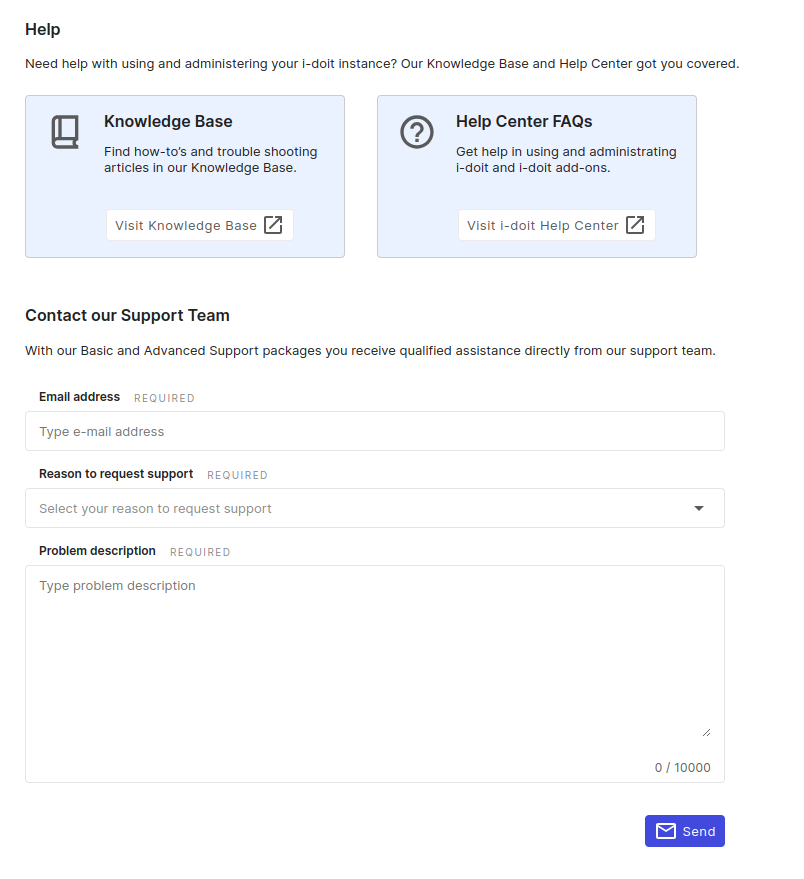
Task: Expand the reason dropdown using its arrow
Action: pyautogui.click(x=699, y=508)
